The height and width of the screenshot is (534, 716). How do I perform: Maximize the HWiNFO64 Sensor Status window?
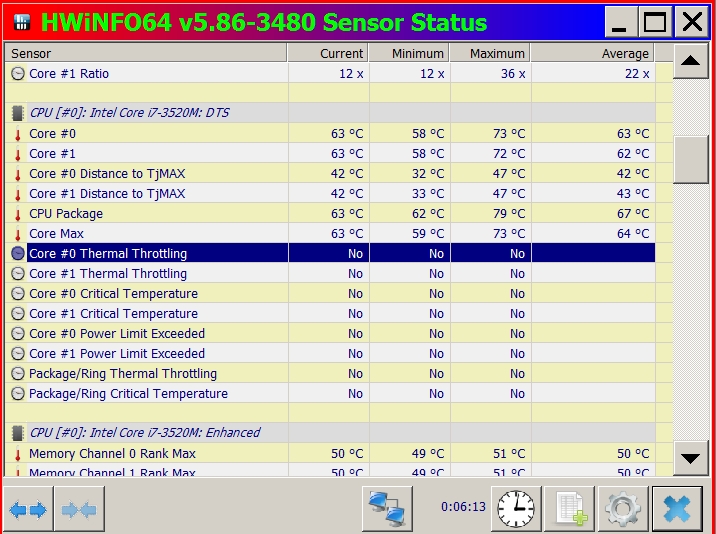[x=655, y=21]
